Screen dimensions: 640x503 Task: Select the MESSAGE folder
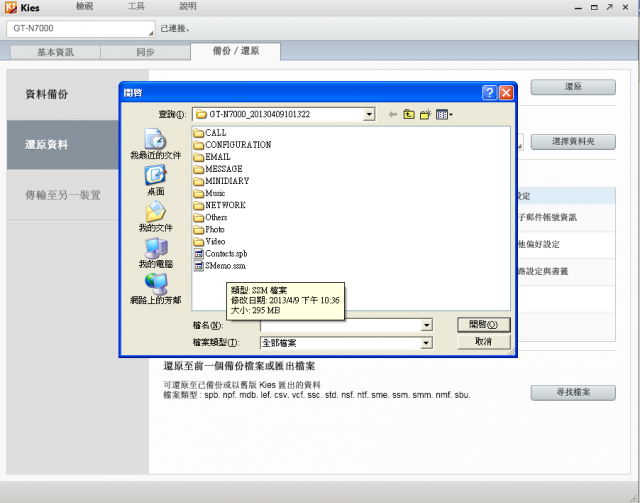point(218,169)
